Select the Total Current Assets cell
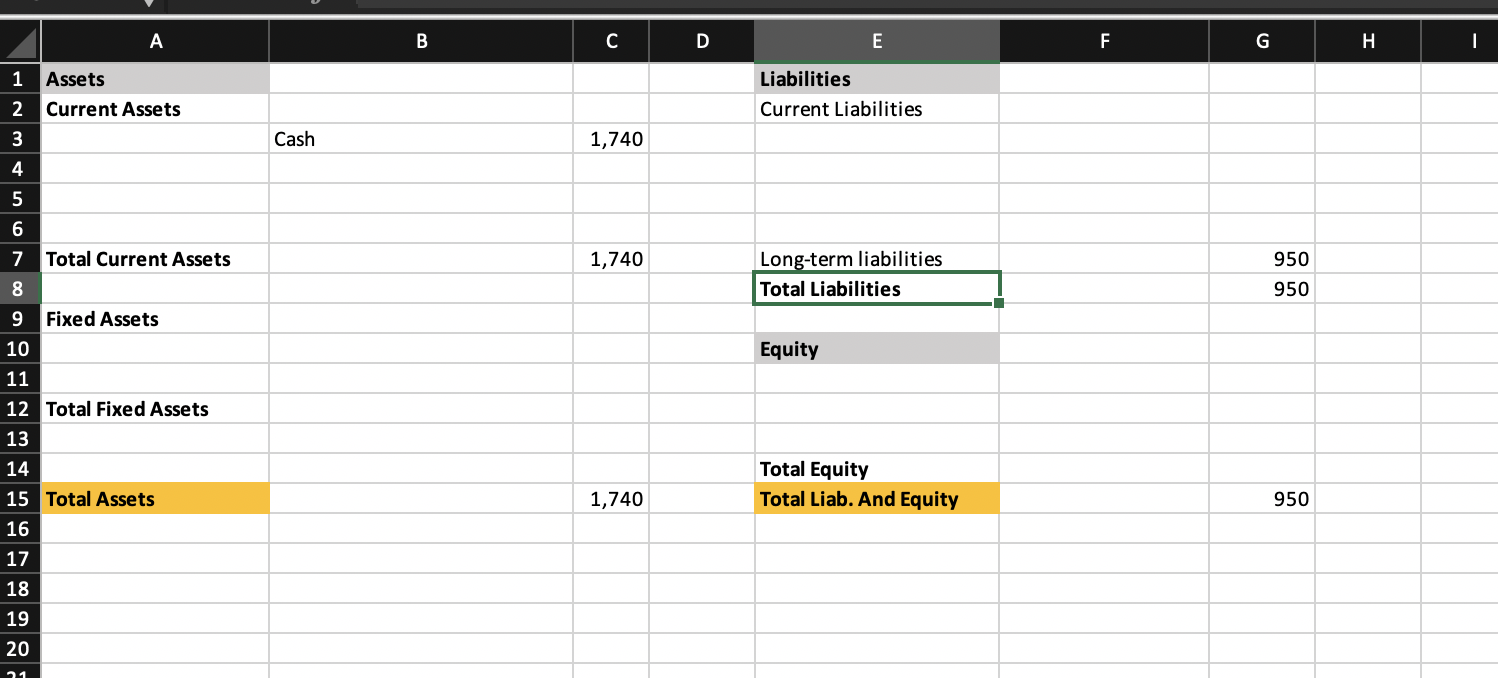This screenshot has width=1498, height=678. [155, 259]
